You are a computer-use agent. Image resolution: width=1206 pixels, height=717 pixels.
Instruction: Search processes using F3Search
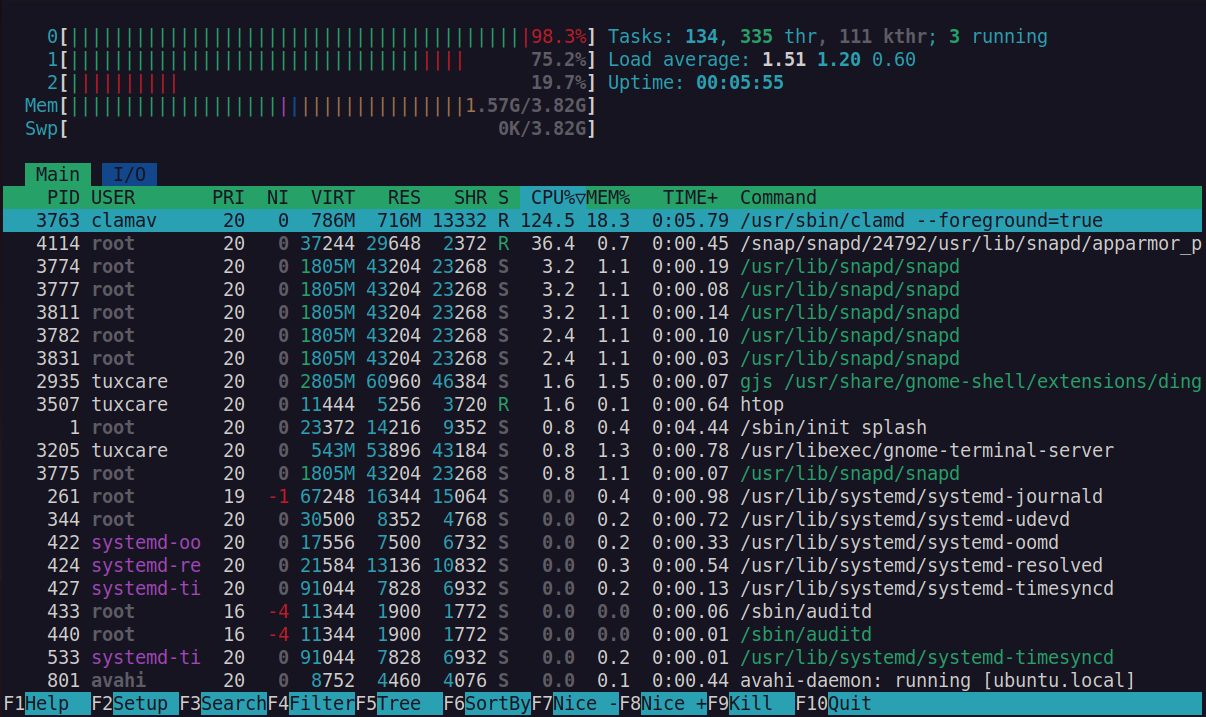(222, 703)
